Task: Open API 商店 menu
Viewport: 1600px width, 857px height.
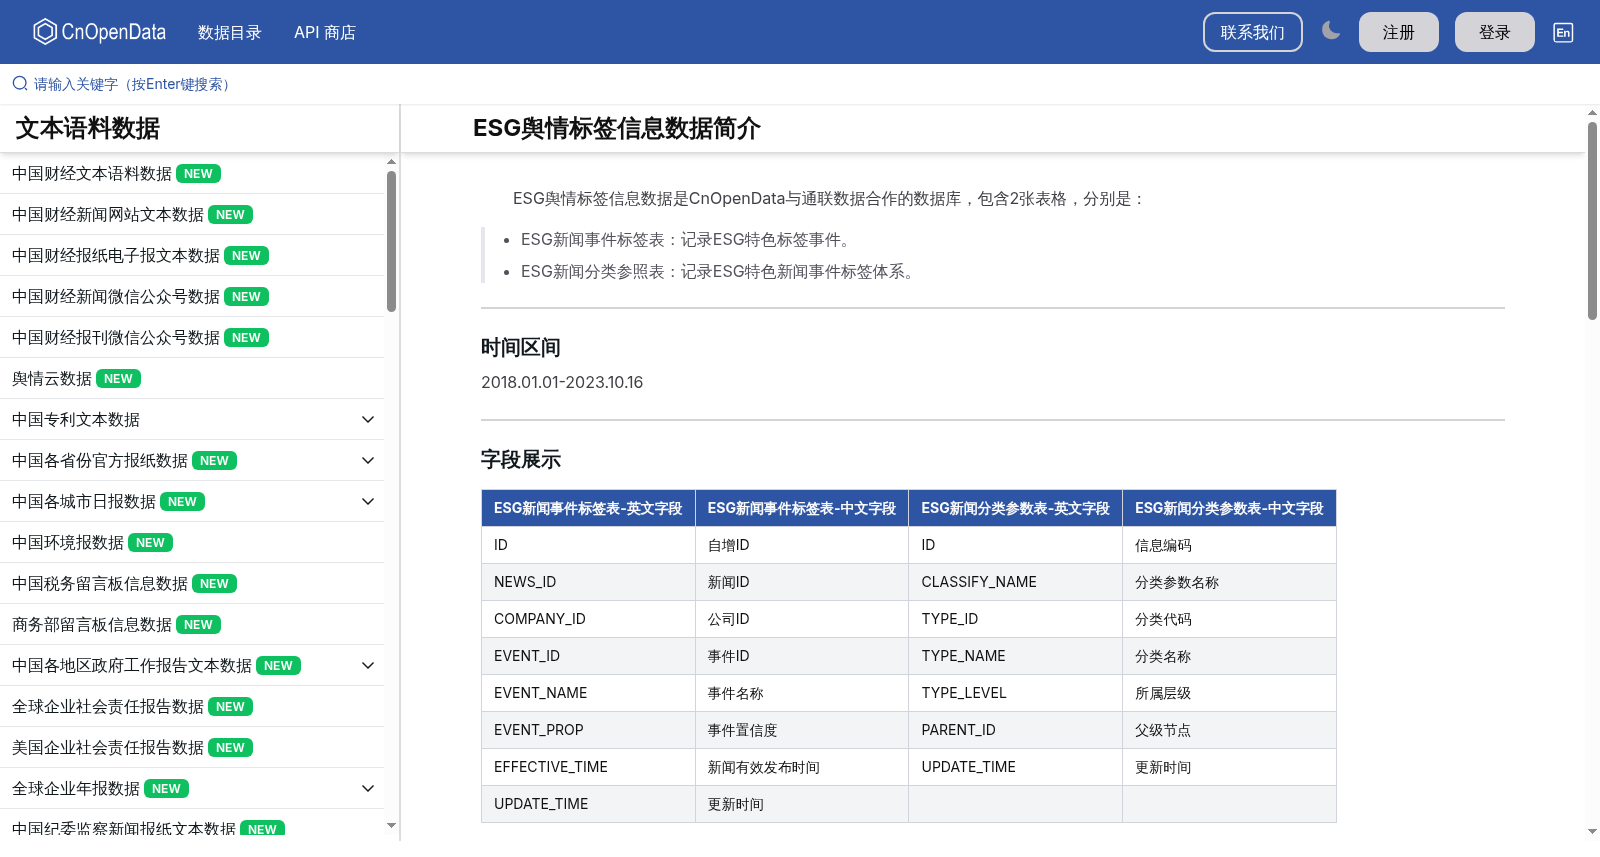Action: click(325, 32)
